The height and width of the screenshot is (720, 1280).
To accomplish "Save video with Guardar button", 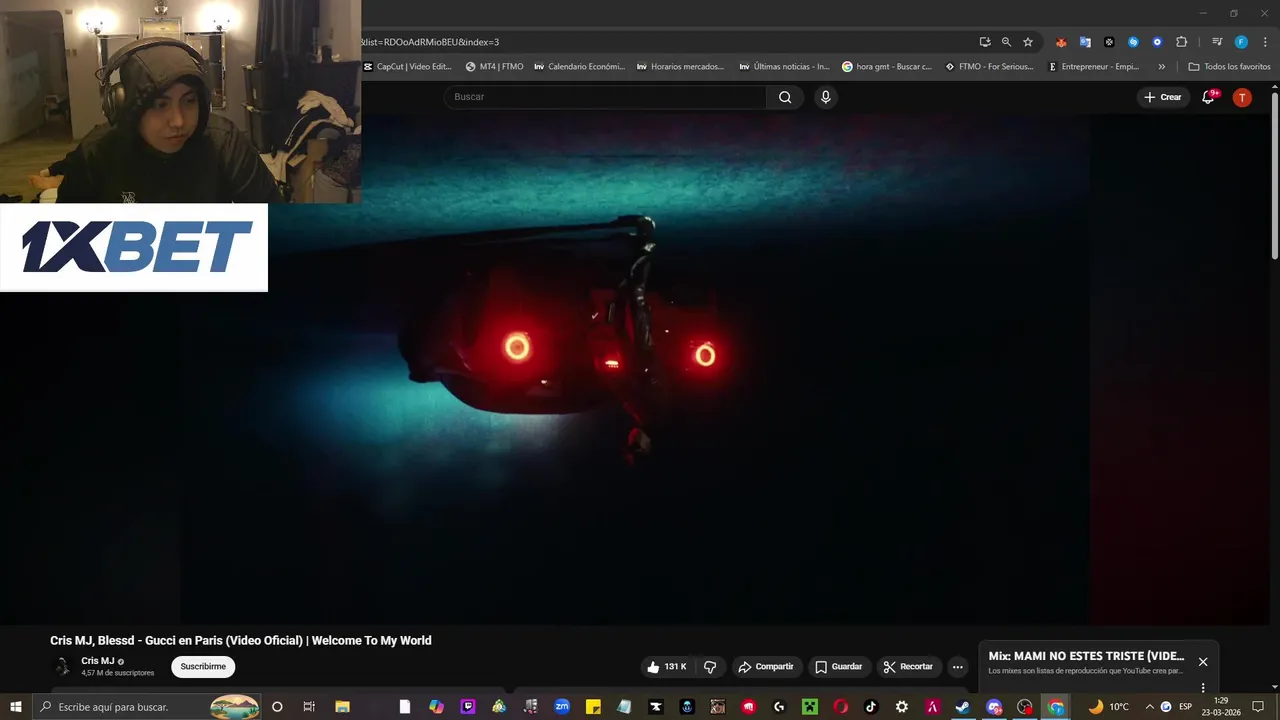I will (x=838, y=667).
